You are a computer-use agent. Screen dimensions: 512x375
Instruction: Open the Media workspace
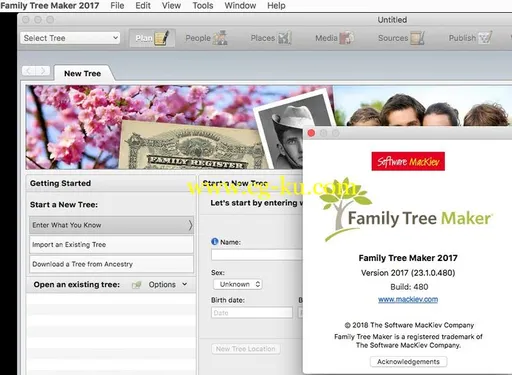[x=334, y=38]
